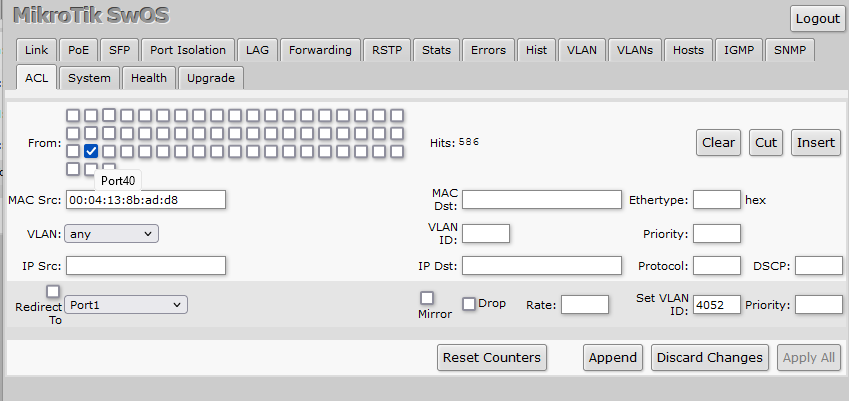This screenshot has width=849, height=401.
Task: Go to the Port Isolation tab
Action: 188,50
